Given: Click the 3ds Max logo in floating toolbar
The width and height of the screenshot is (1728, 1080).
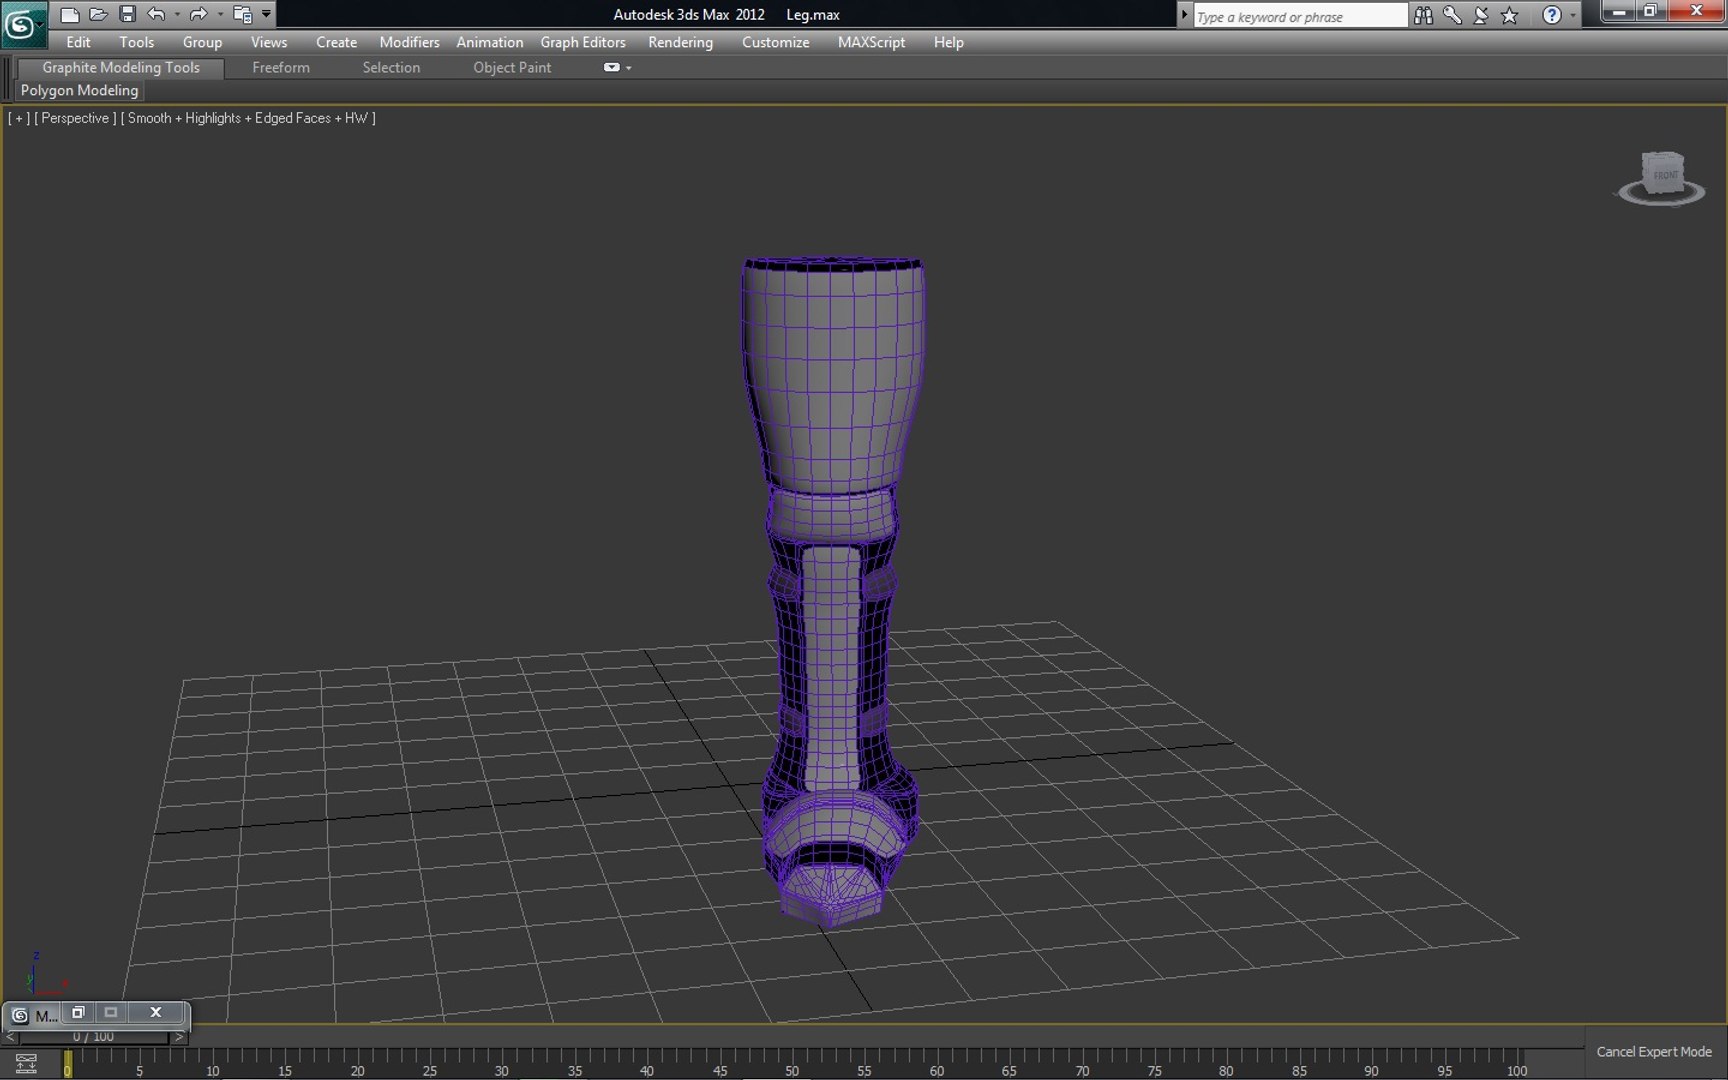Looking at the screenshot, I should (19, 1015).
